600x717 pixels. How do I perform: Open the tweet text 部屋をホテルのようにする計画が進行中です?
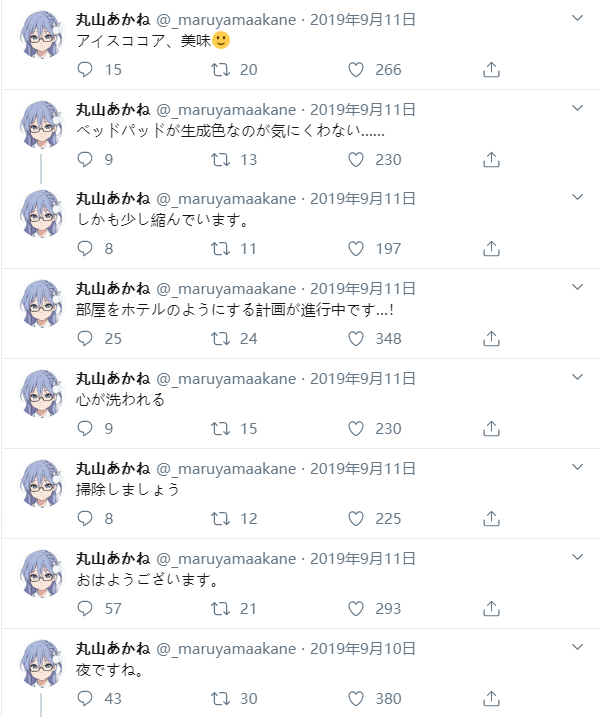[235, 310]
